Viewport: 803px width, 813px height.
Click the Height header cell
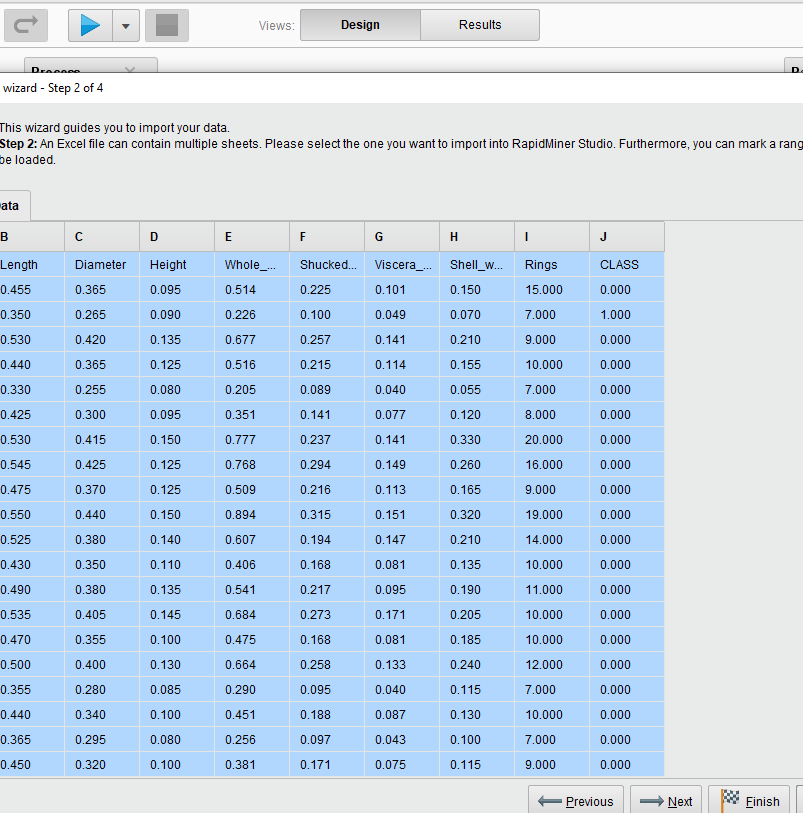(177, 264)
